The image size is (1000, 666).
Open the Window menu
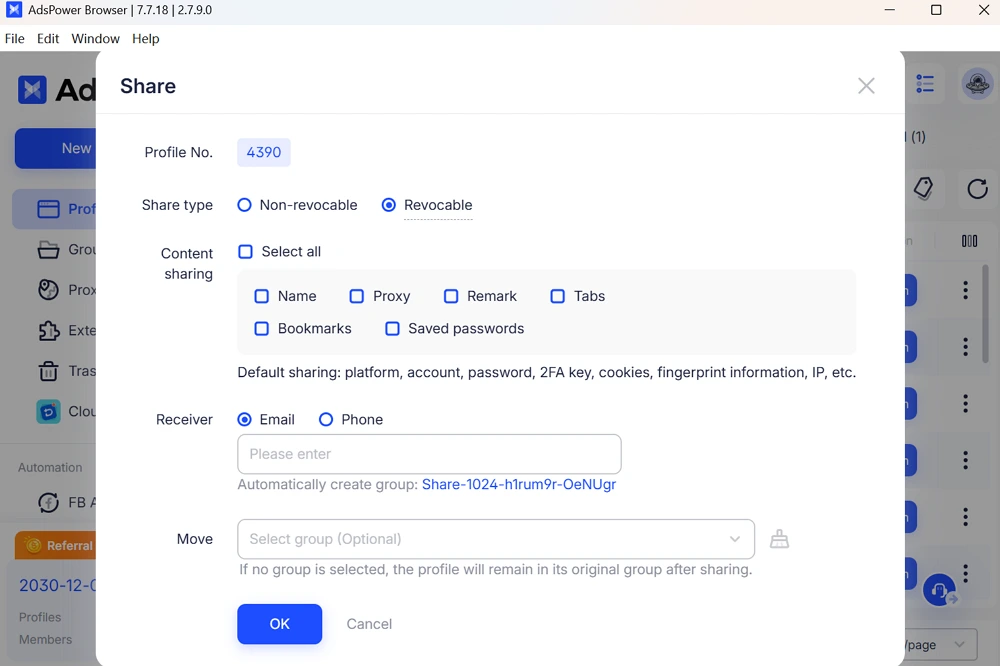(95, 39)
